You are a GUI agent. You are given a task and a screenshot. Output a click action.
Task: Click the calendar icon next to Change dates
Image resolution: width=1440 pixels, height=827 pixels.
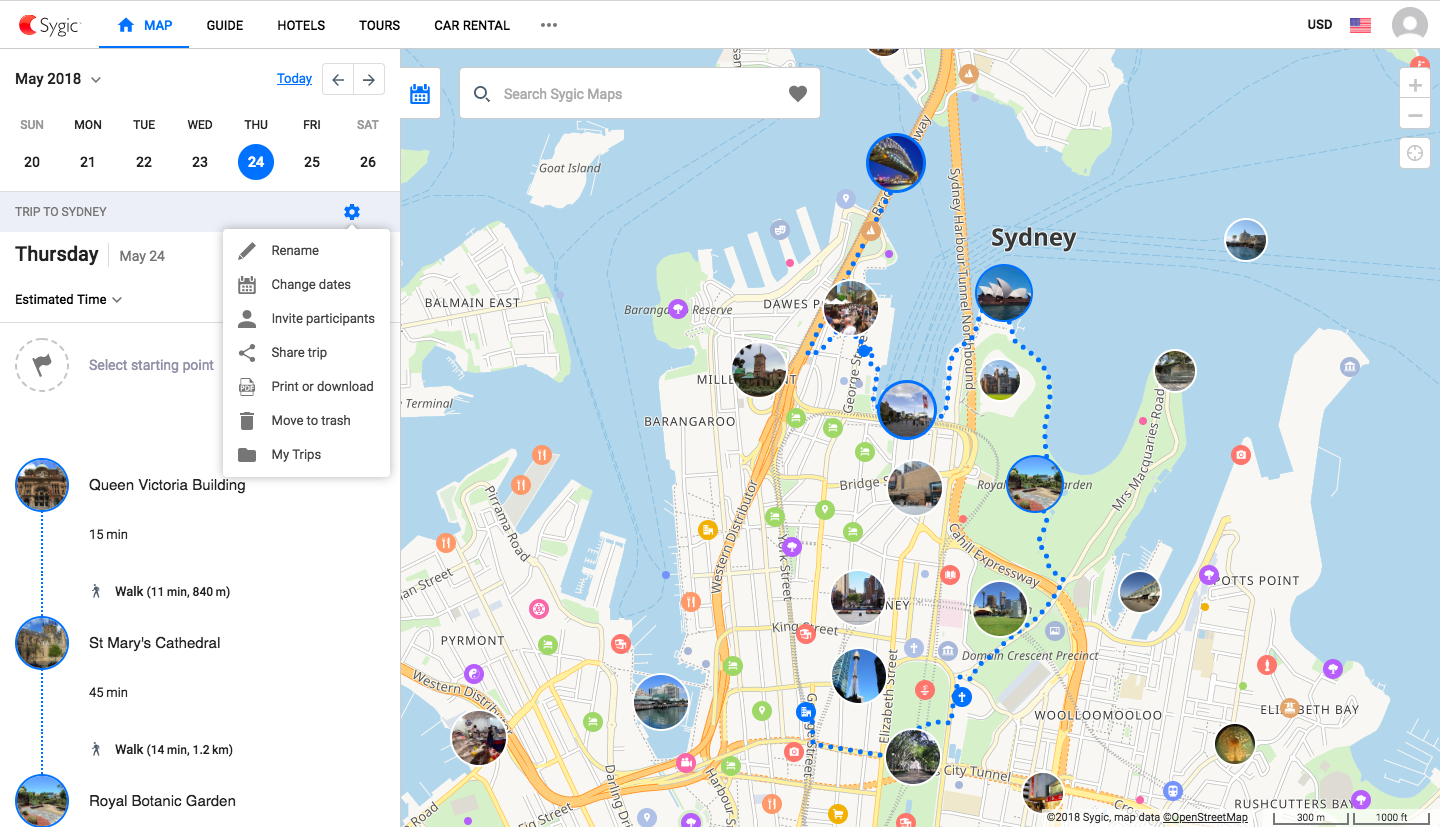[x=247, y=285]
